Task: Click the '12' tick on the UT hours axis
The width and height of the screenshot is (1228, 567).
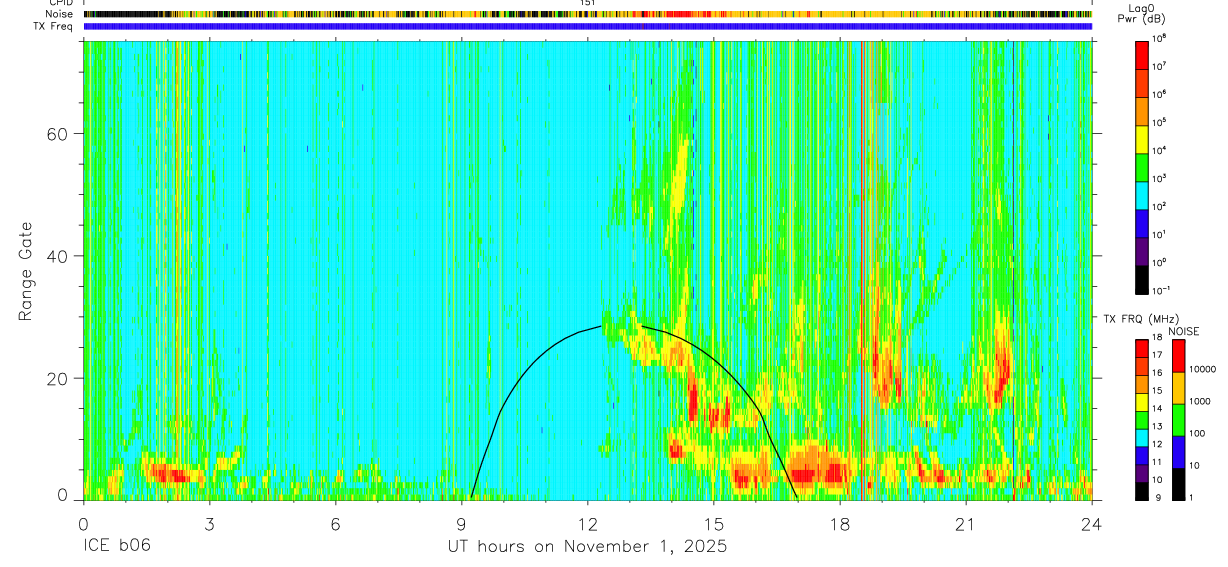Action: pos(587,525)
